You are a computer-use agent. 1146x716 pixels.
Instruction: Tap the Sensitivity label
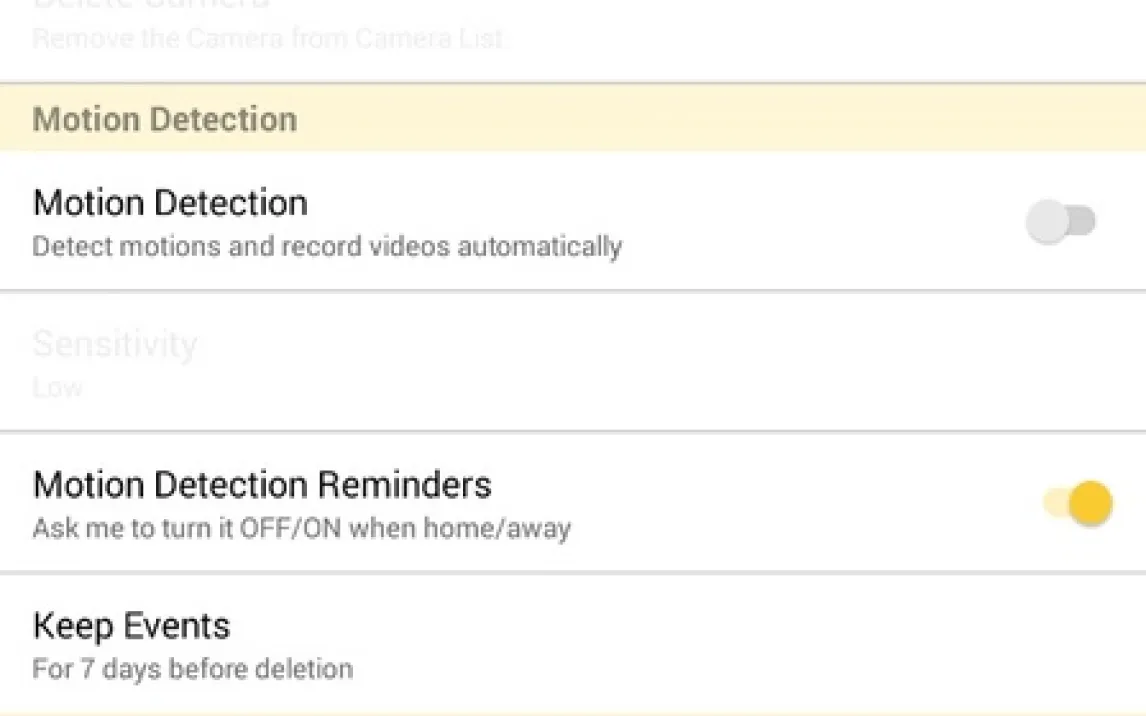(x=115, y=343)
